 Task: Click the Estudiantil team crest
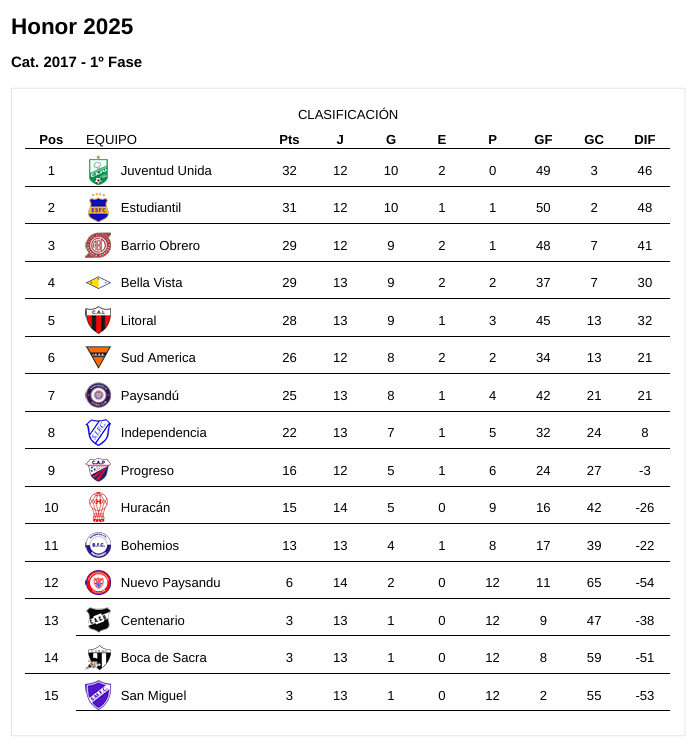[98, 208]
